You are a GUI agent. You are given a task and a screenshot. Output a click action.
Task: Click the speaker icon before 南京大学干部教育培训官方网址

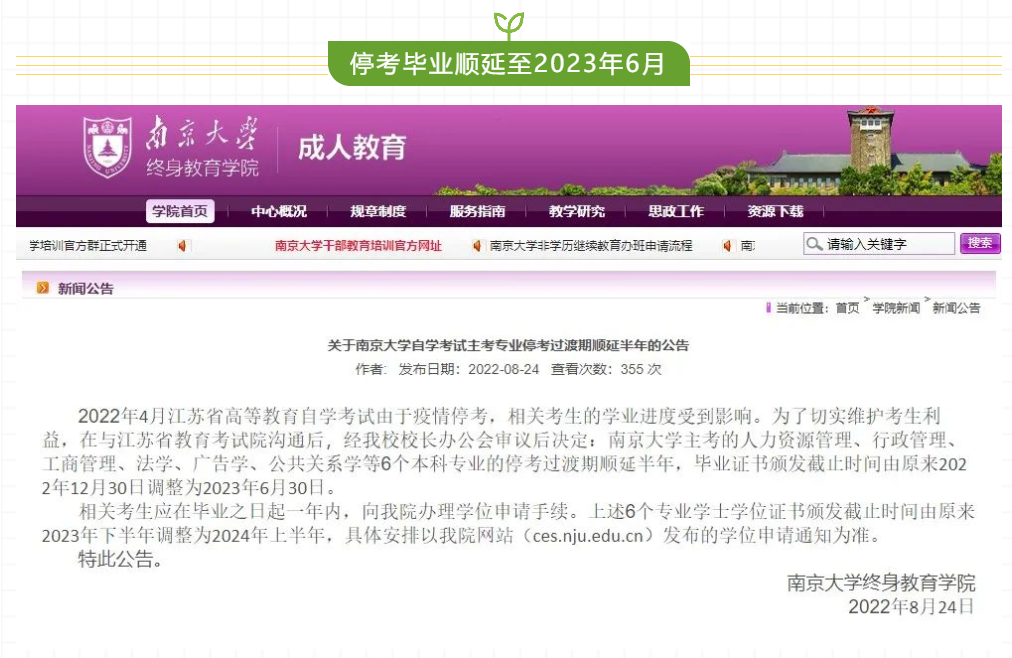[x=182, y=246]
